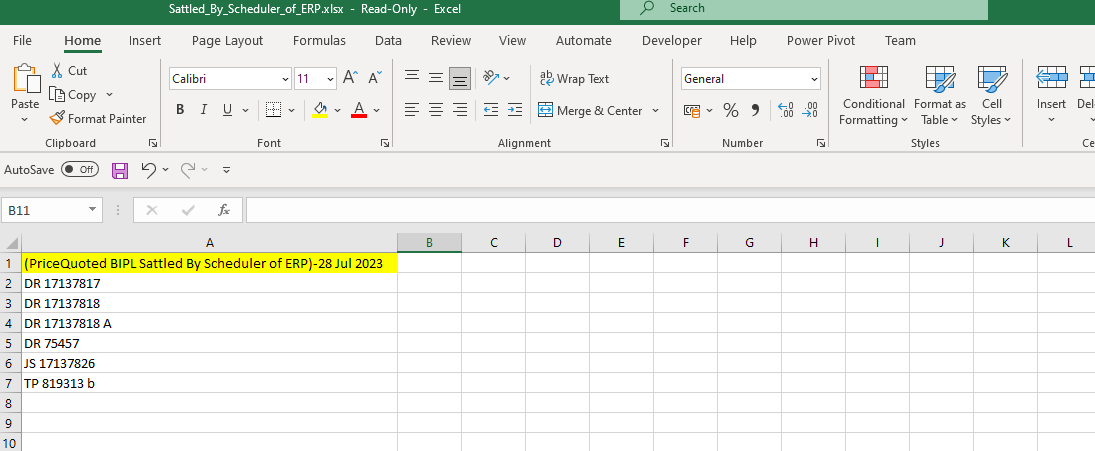Screen dimensions: 1095x451
Task: Open the font size 11 dropdown
Action: pos(330,79)
